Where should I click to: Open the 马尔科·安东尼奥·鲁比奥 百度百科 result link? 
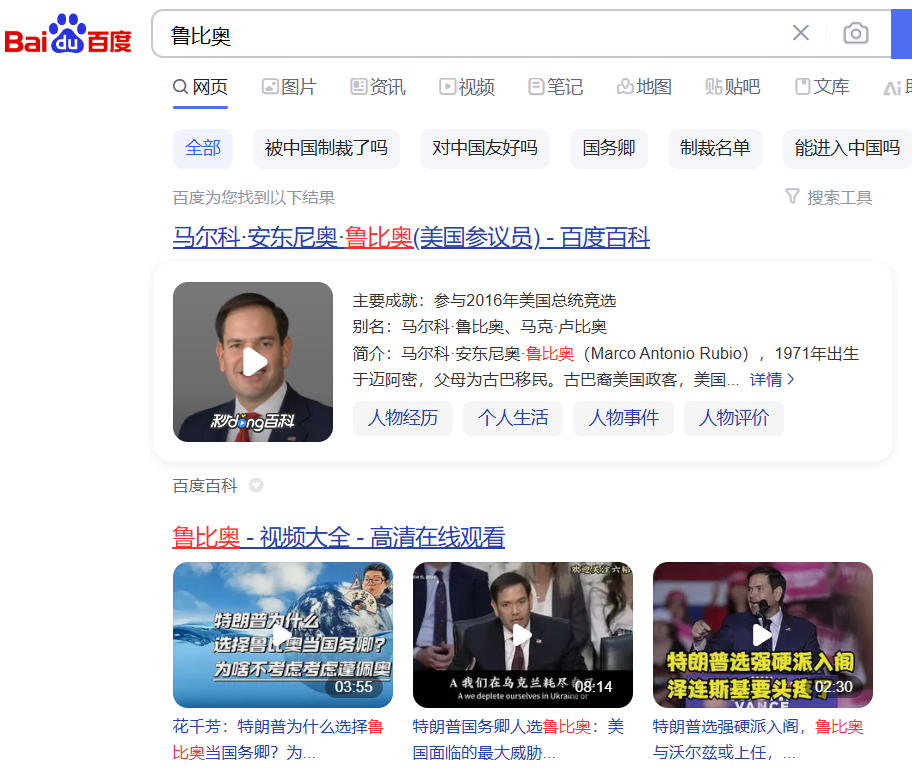[411, 237]
